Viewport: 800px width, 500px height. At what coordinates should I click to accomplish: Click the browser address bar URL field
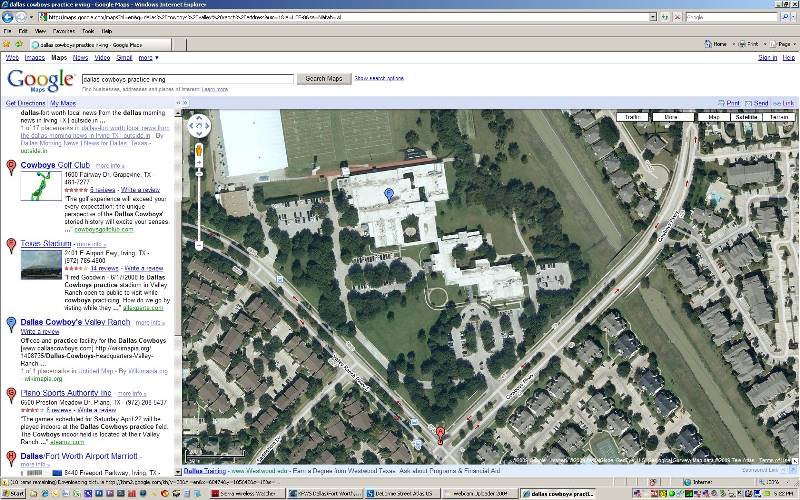click(348, 17)
